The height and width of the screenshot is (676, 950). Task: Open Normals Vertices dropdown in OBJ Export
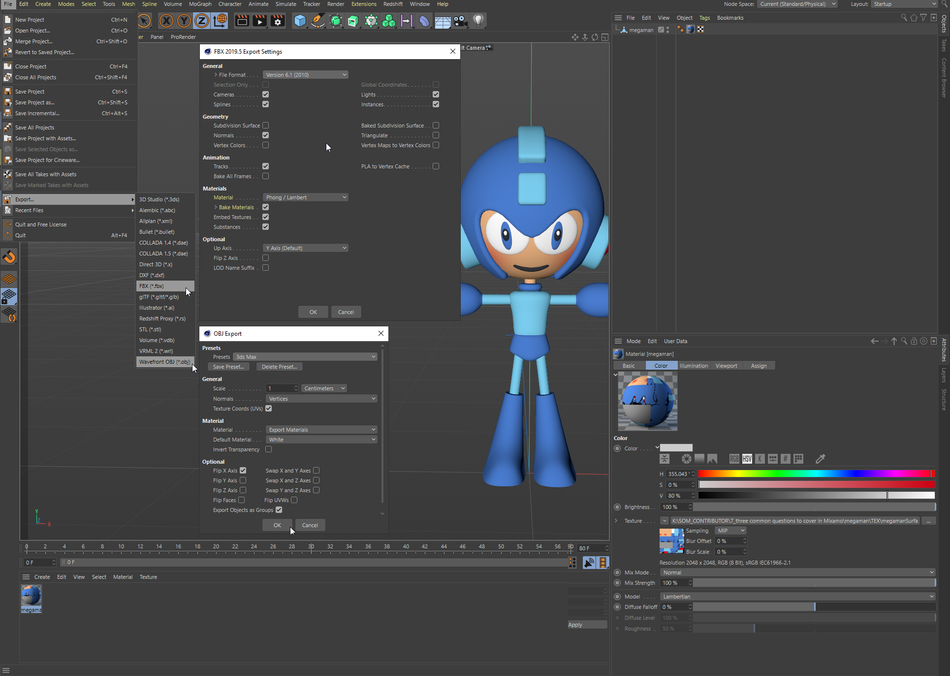coord(322,399)
